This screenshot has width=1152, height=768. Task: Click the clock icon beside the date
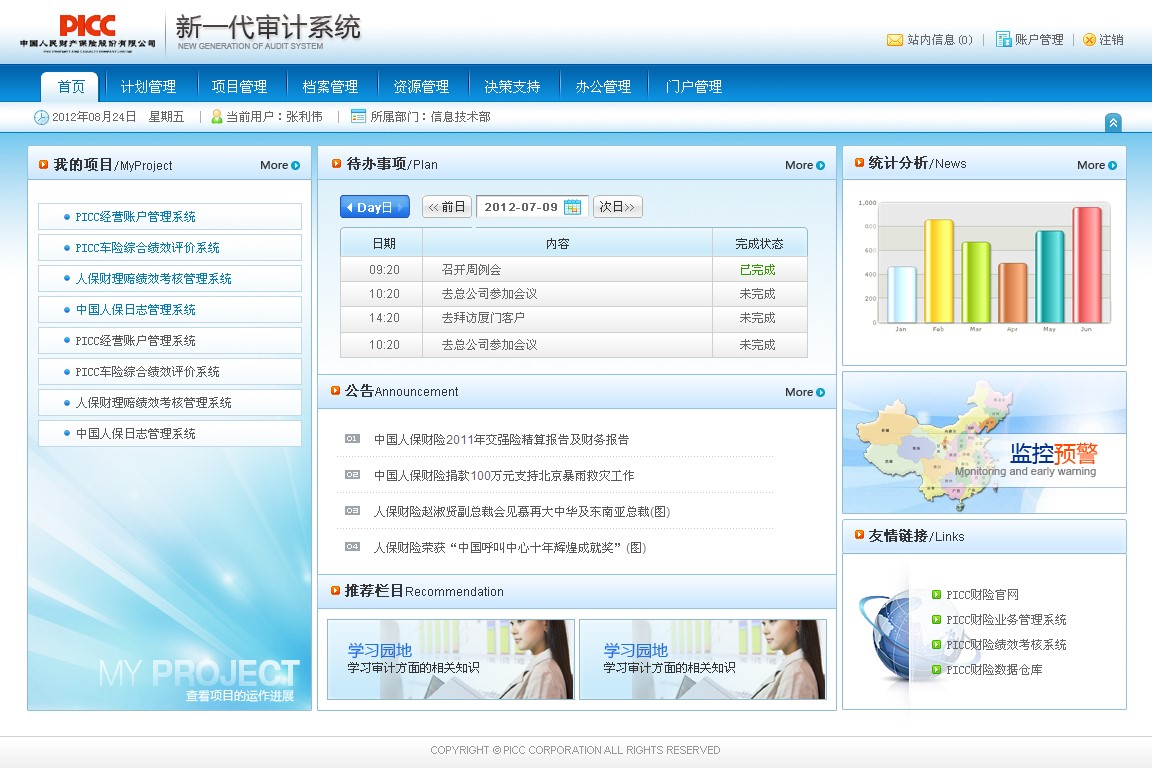(41, 117)
